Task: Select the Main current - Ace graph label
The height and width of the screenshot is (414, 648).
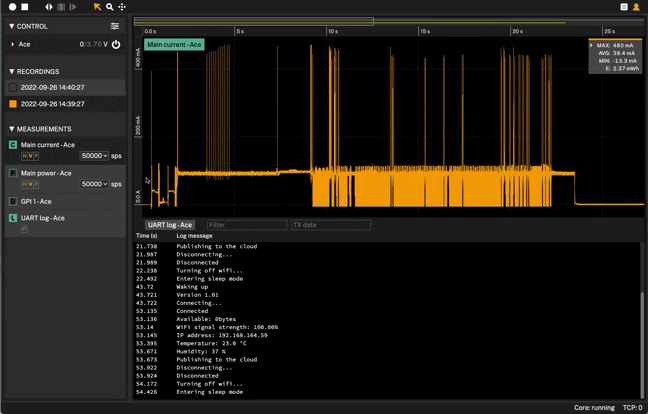Action: [x=174, y=45]
